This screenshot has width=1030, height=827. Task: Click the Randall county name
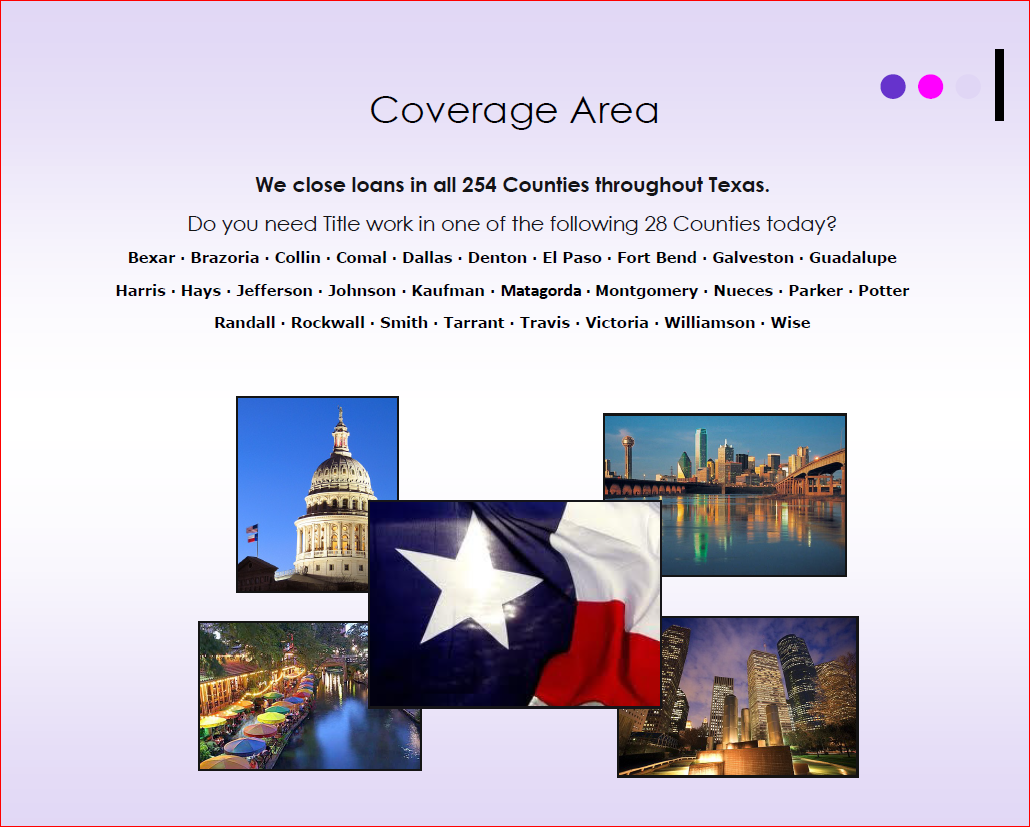pyautogui.click(x=244, y=323)
